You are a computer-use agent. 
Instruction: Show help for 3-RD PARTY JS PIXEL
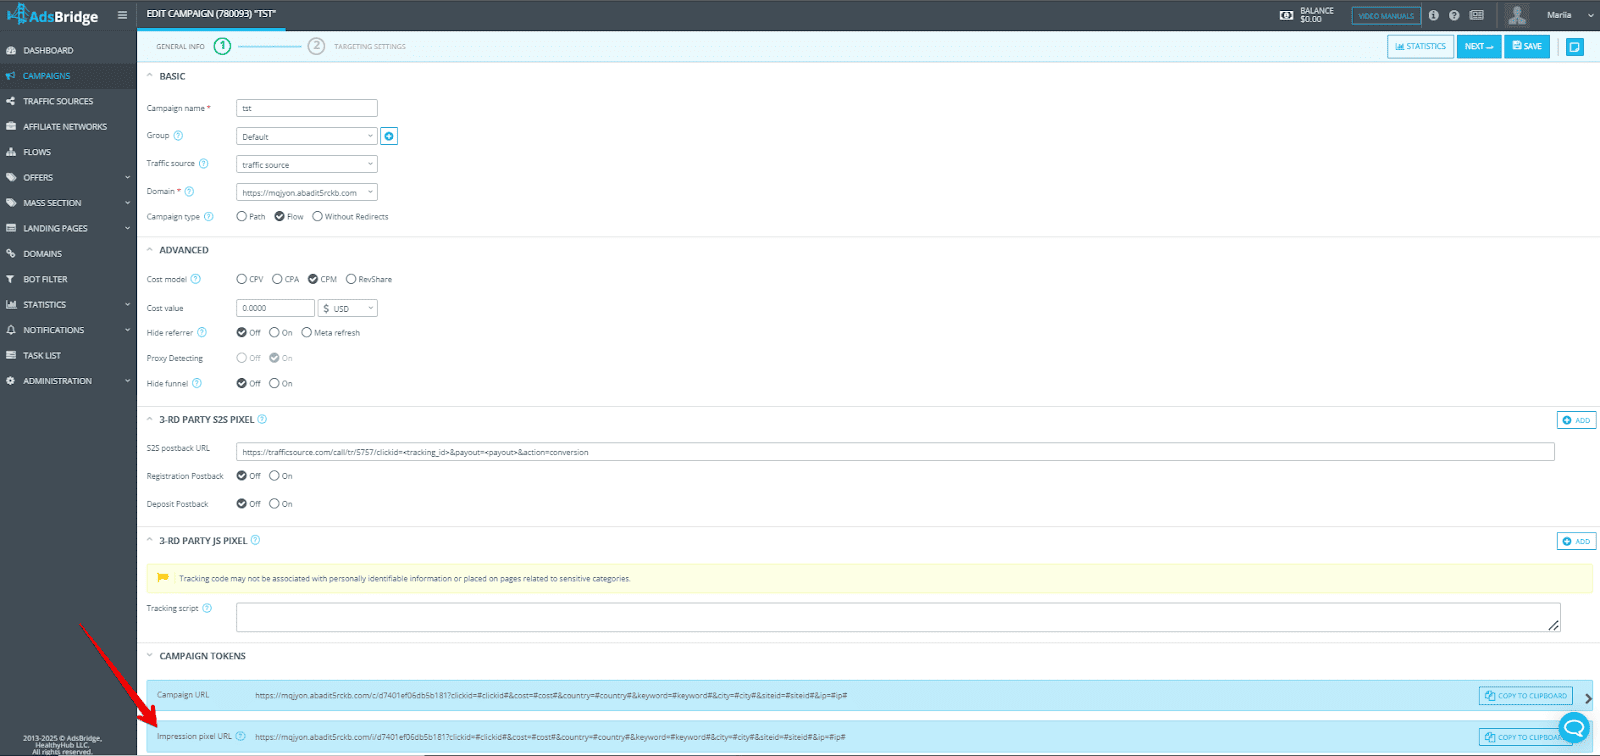[255, 540]
